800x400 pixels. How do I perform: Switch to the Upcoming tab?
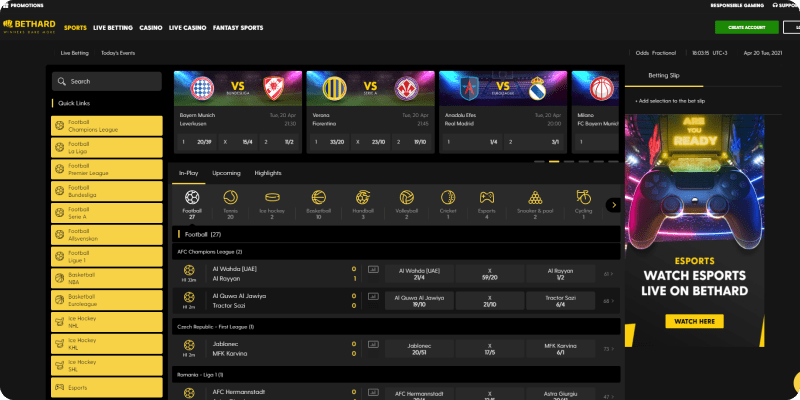(226, 173)
